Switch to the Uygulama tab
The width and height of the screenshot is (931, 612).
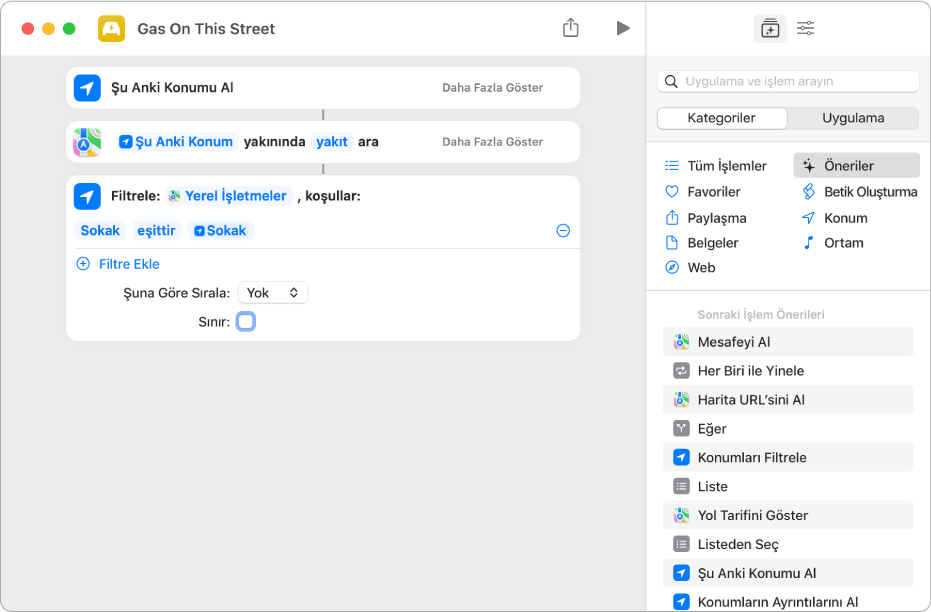click(852, 118)
